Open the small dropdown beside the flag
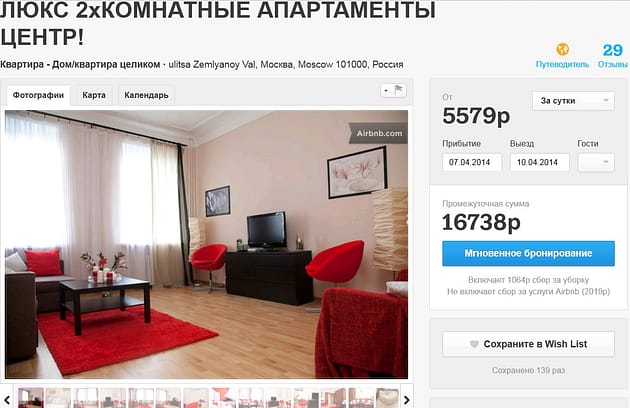Viewport: 630px width, 408px height. (x=387, y=90)
